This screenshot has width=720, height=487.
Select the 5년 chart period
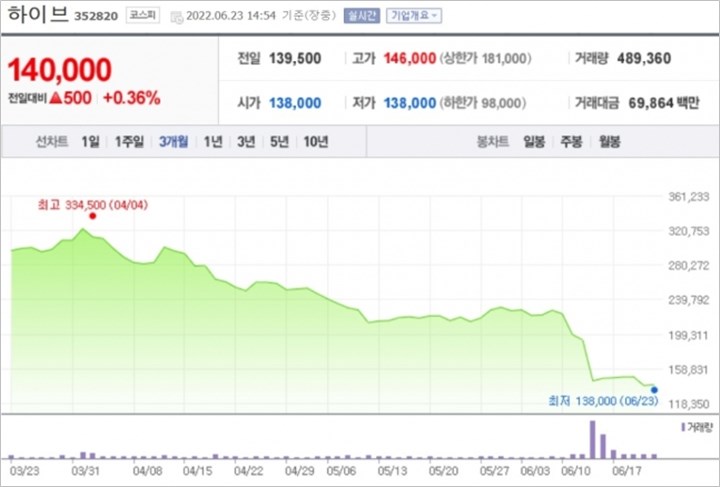point(280,142)
